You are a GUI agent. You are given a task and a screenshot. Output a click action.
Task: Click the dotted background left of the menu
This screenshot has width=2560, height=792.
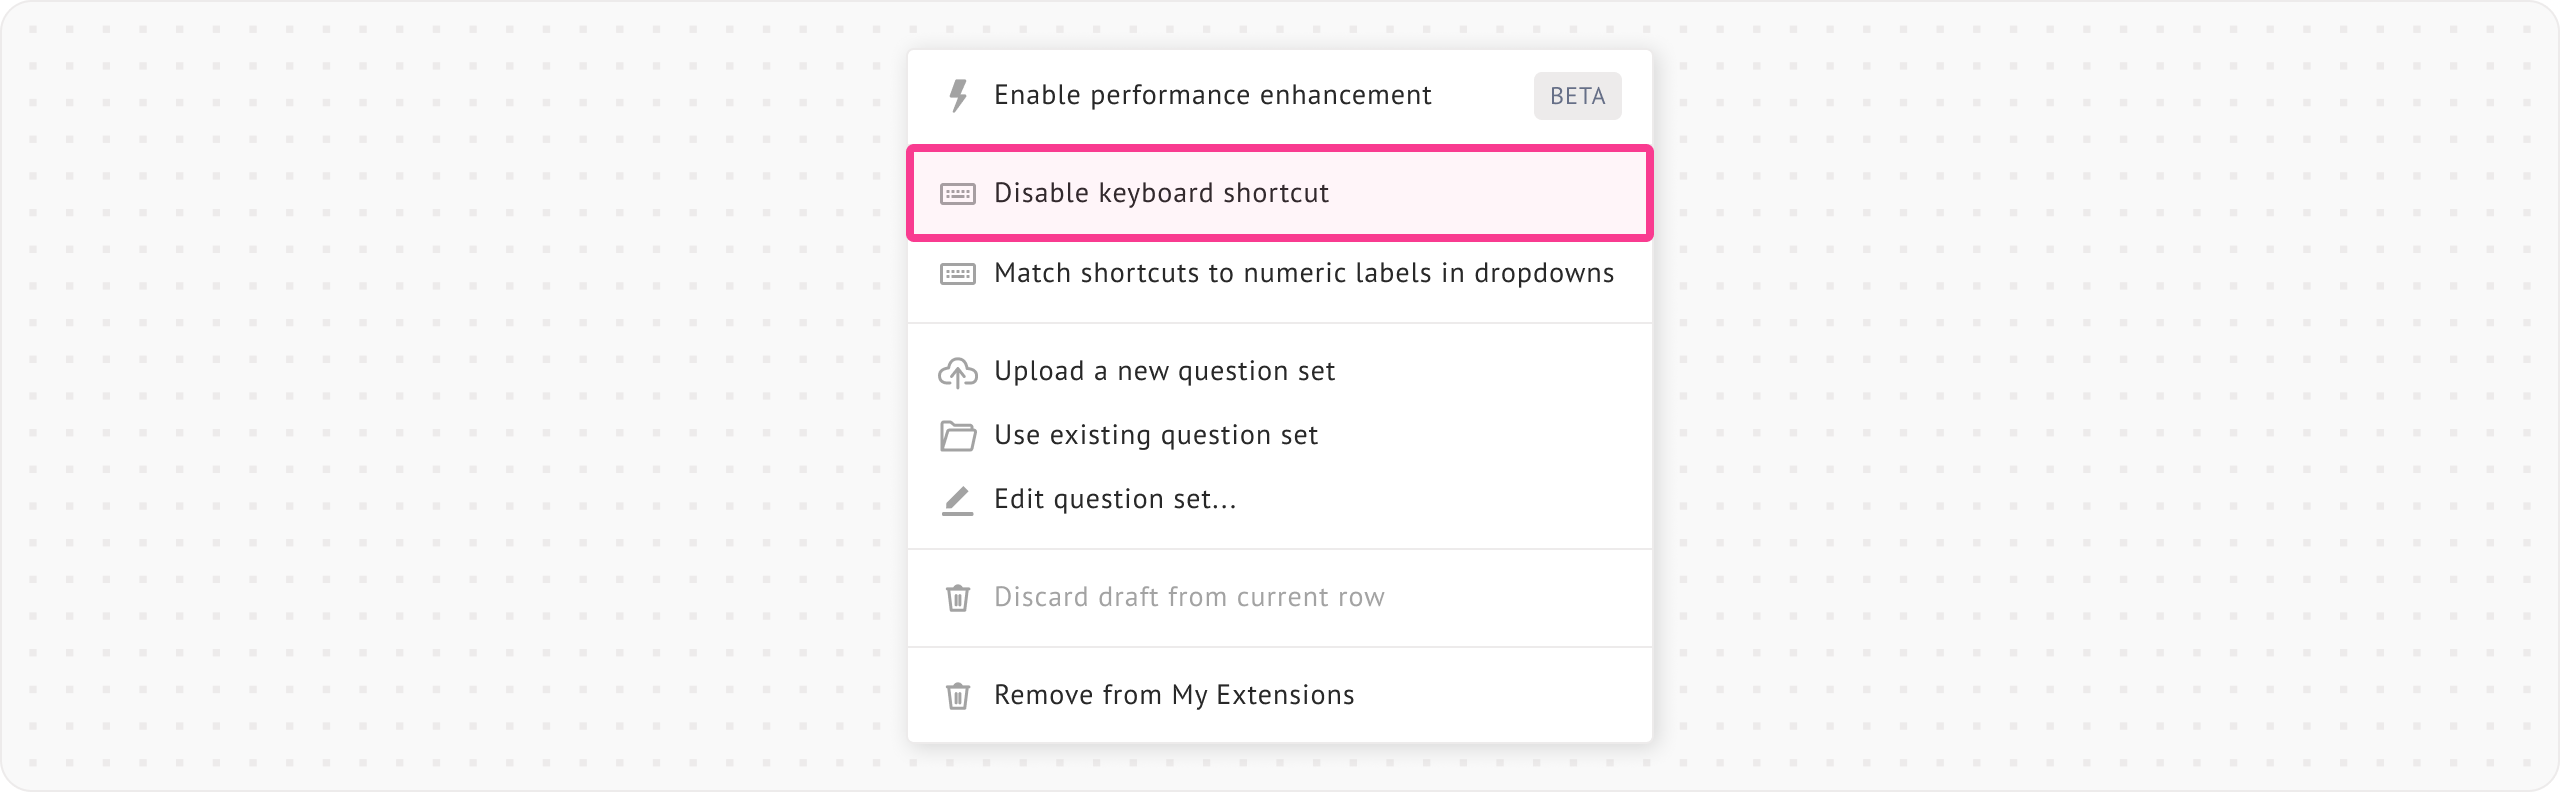450,400
